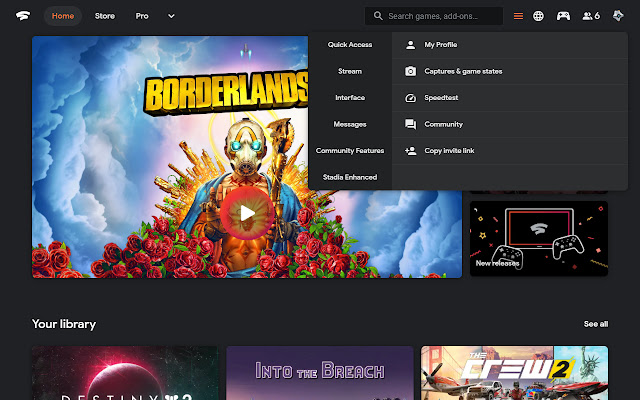Screen dimensions: 640x400
Task: Click the globe language icon
Action: [x=538, y=16]
